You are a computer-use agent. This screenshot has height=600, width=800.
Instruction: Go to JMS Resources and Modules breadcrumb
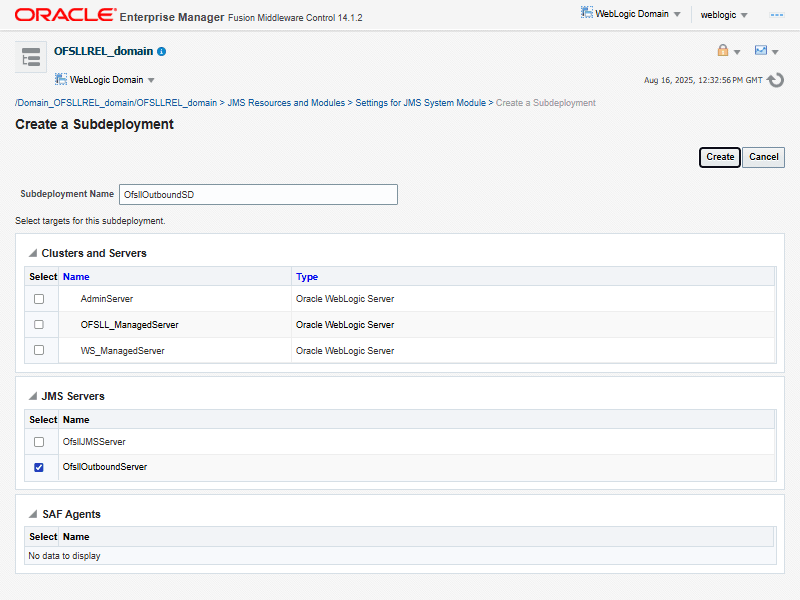pyautogui.click(x=286, y=103)
